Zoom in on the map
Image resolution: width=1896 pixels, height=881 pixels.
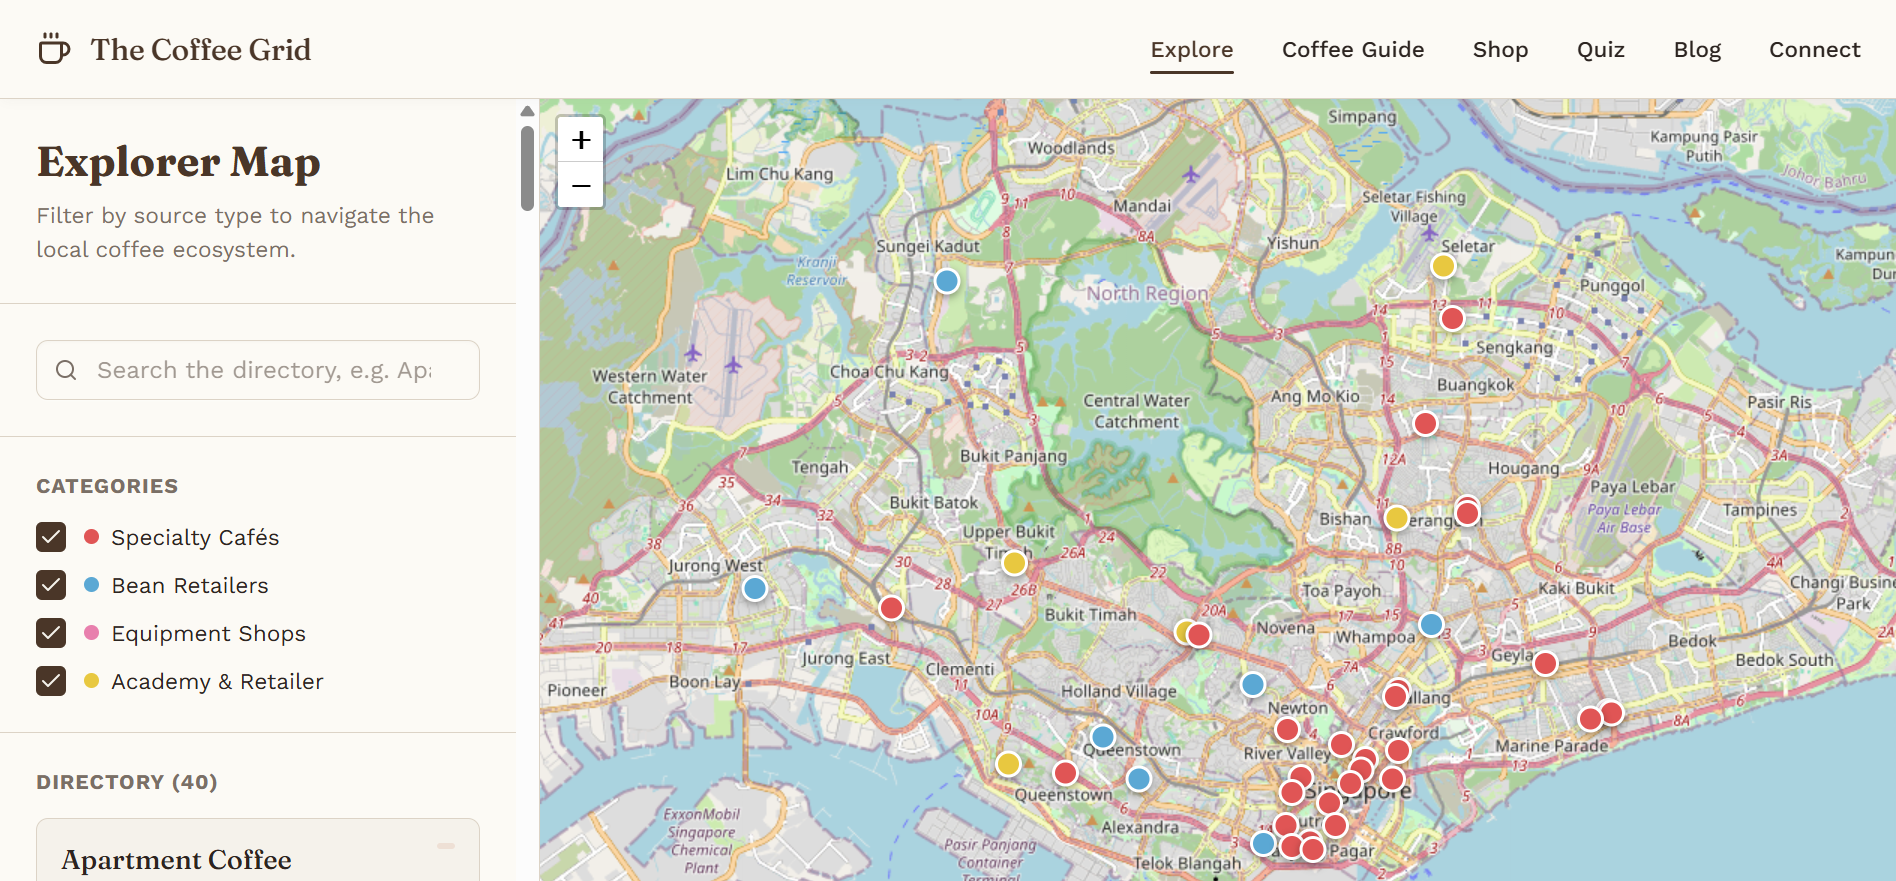click(x=581, y=140)
